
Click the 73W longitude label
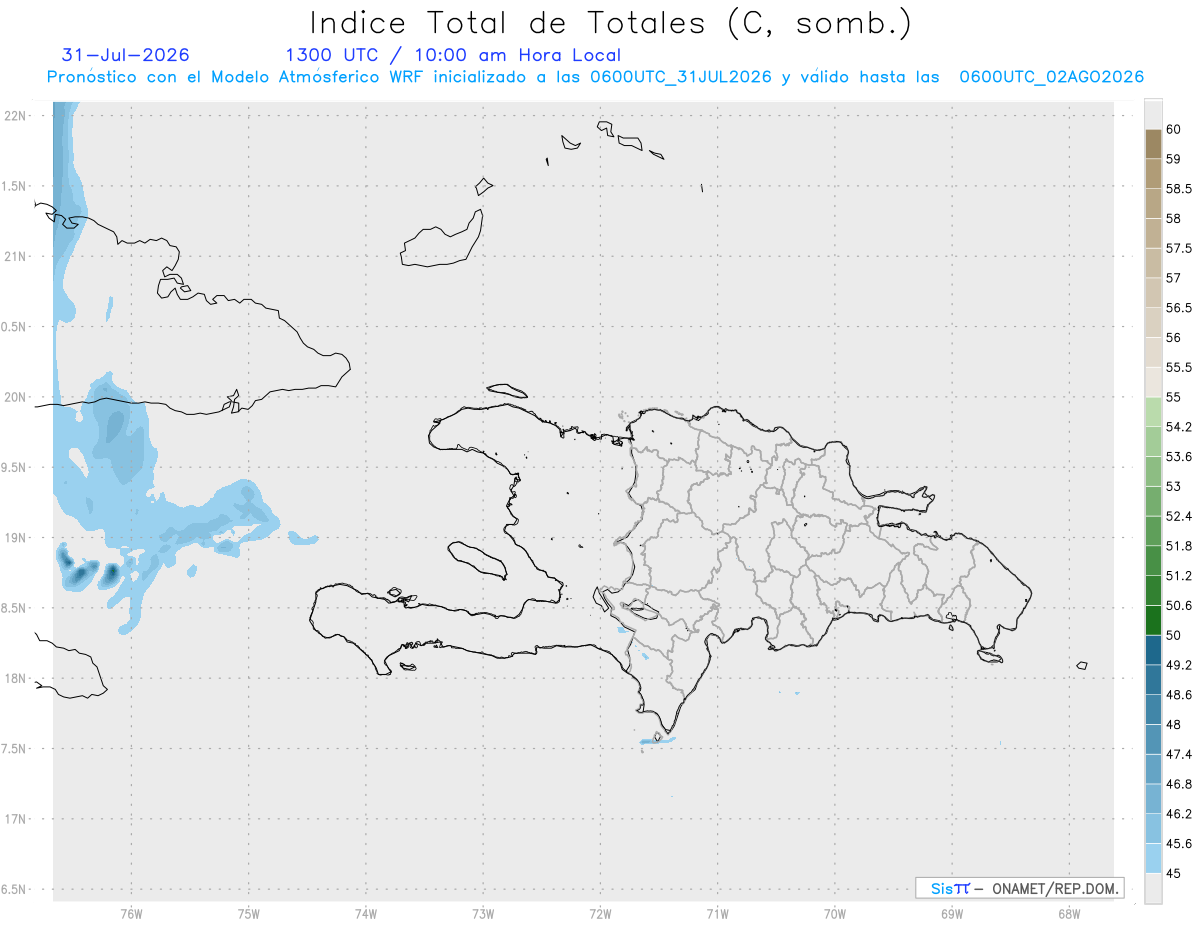pyautogui.click(x=483, y=914)
